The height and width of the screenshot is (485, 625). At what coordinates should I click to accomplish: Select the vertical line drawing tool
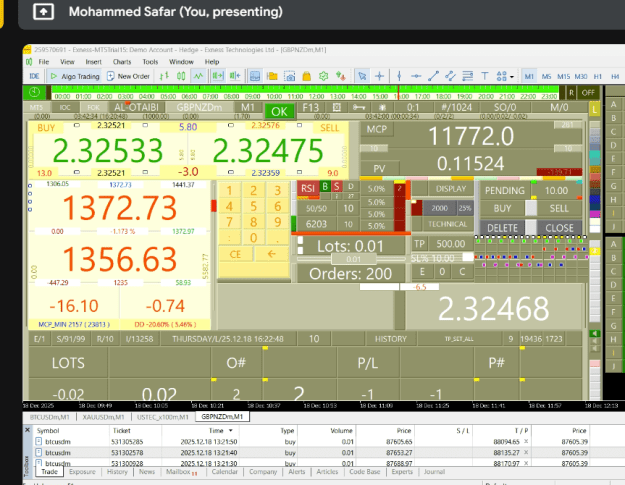tap(399, 76)
